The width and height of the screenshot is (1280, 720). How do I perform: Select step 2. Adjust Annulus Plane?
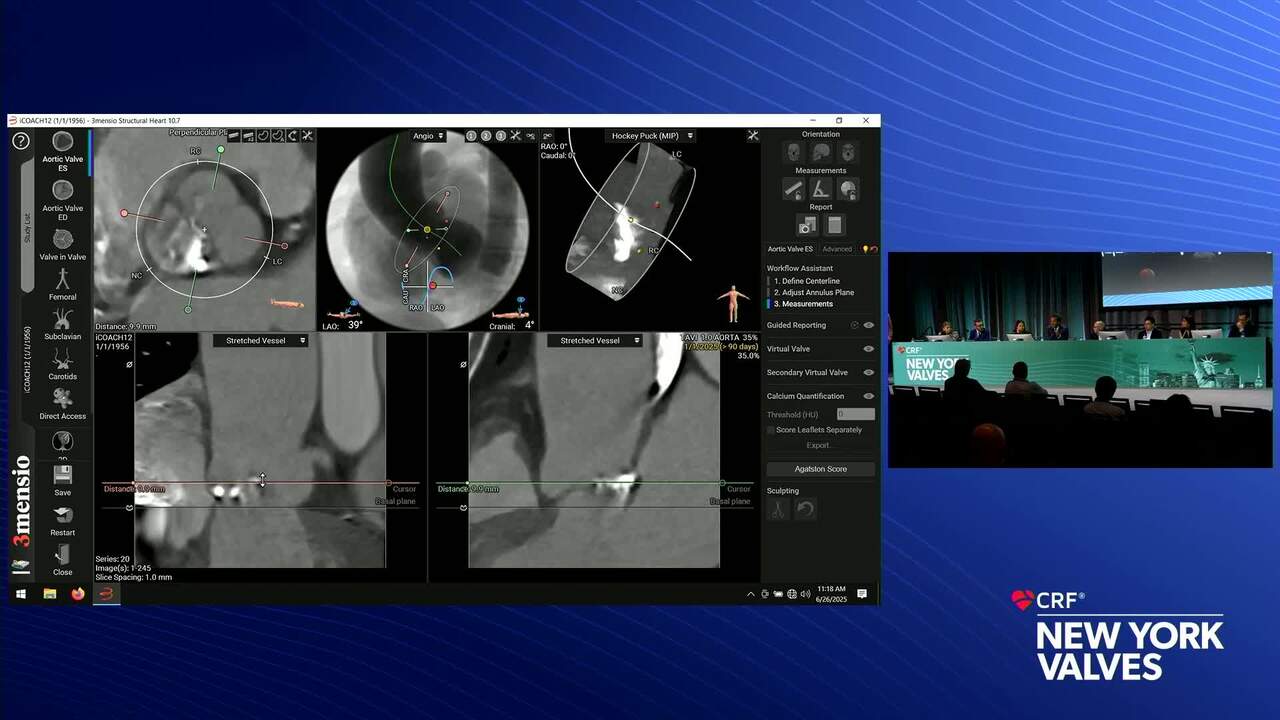(x=814, y=292)
